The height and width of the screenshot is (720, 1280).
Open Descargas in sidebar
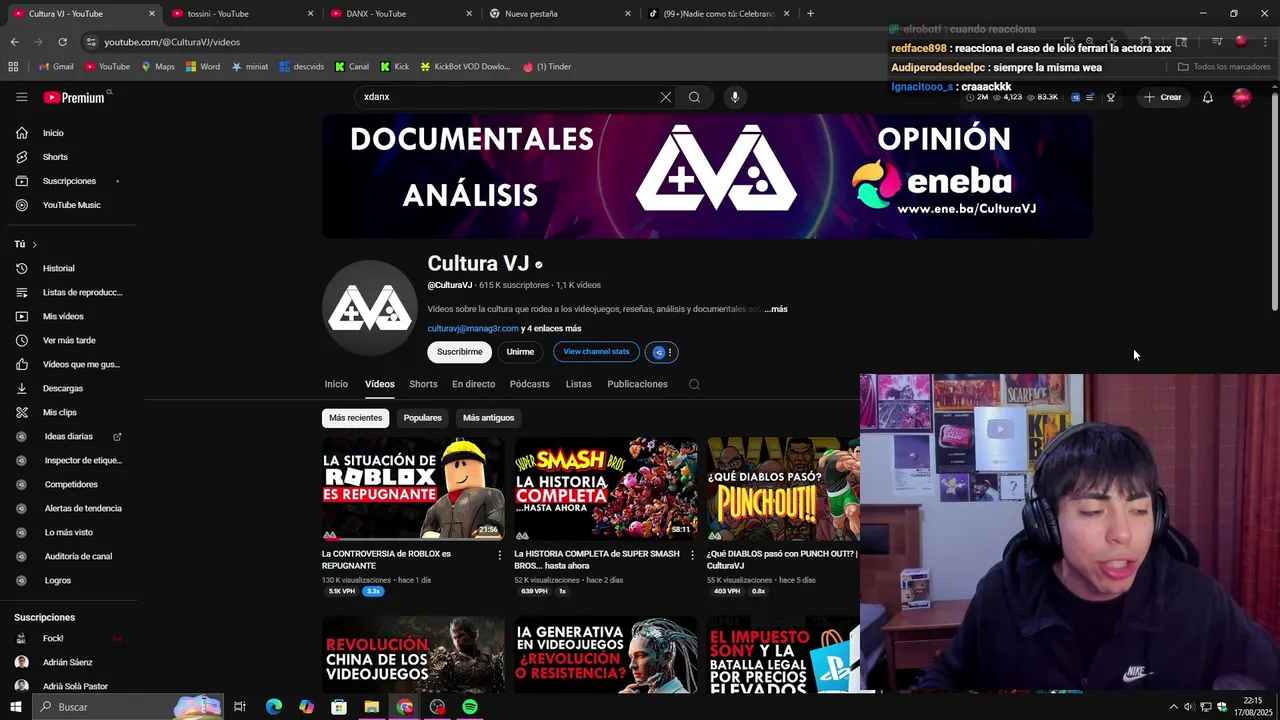click(62, 388)
